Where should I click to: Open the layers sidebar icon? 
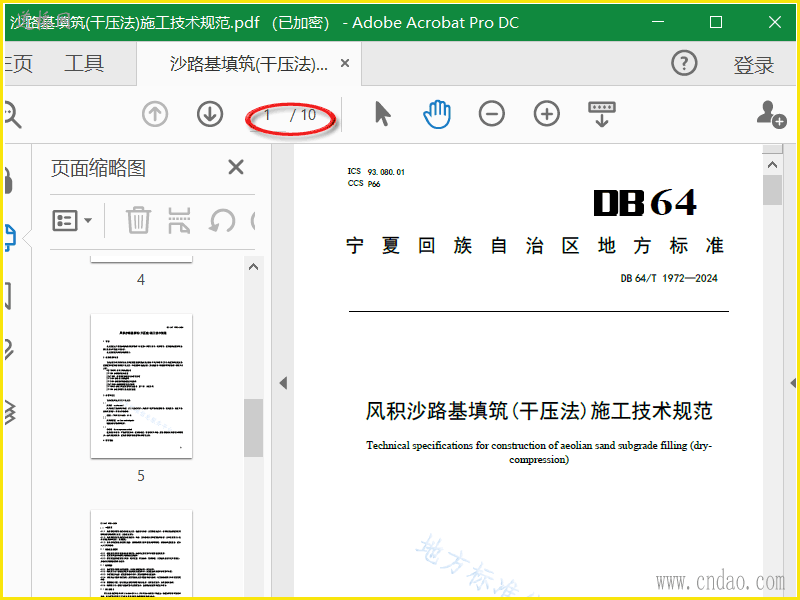pos(10,412)
